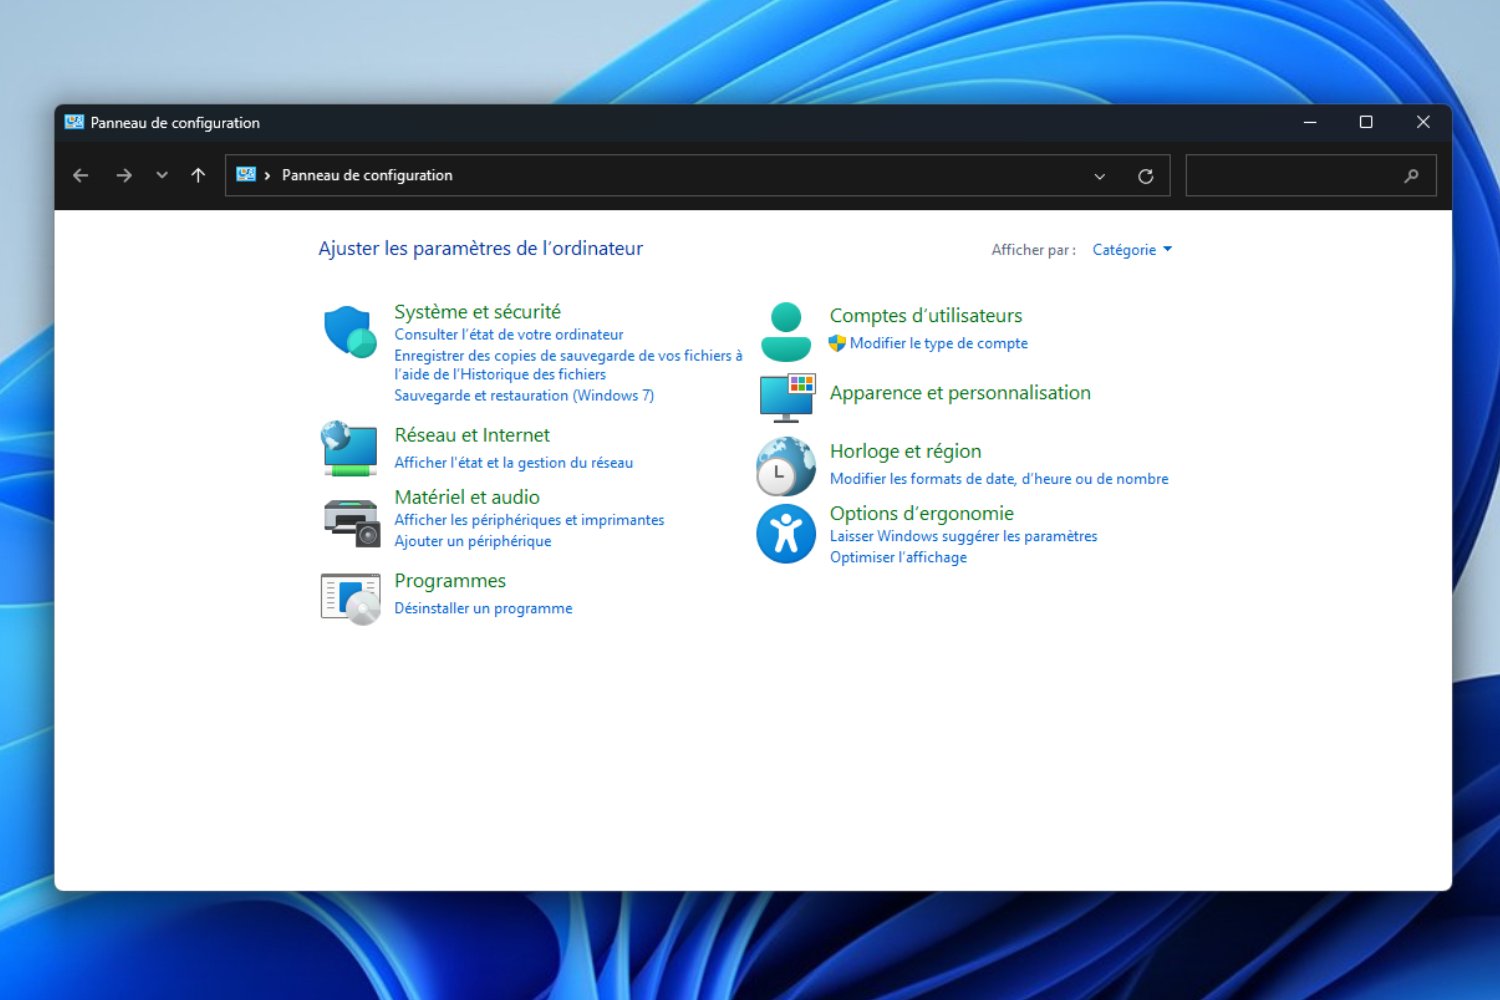
Task: Open the recent locations dropdown chevron
Action: pyautogui.click(x=162, y=175)
